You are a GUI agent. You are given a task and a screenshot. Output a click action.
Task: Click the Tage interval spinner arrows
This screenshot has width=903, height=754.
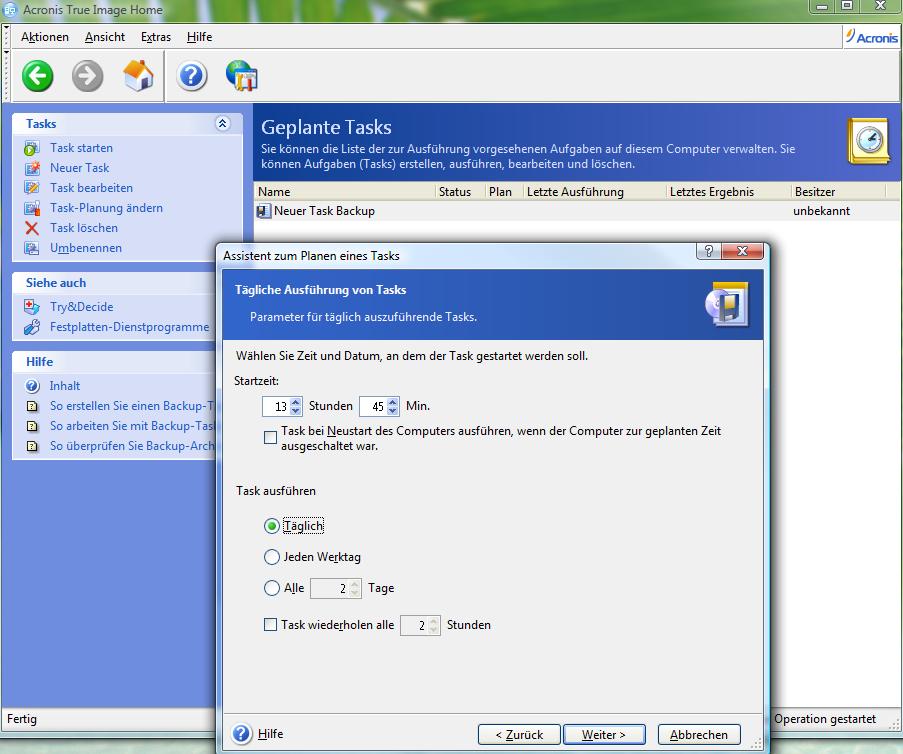(355, 589)
